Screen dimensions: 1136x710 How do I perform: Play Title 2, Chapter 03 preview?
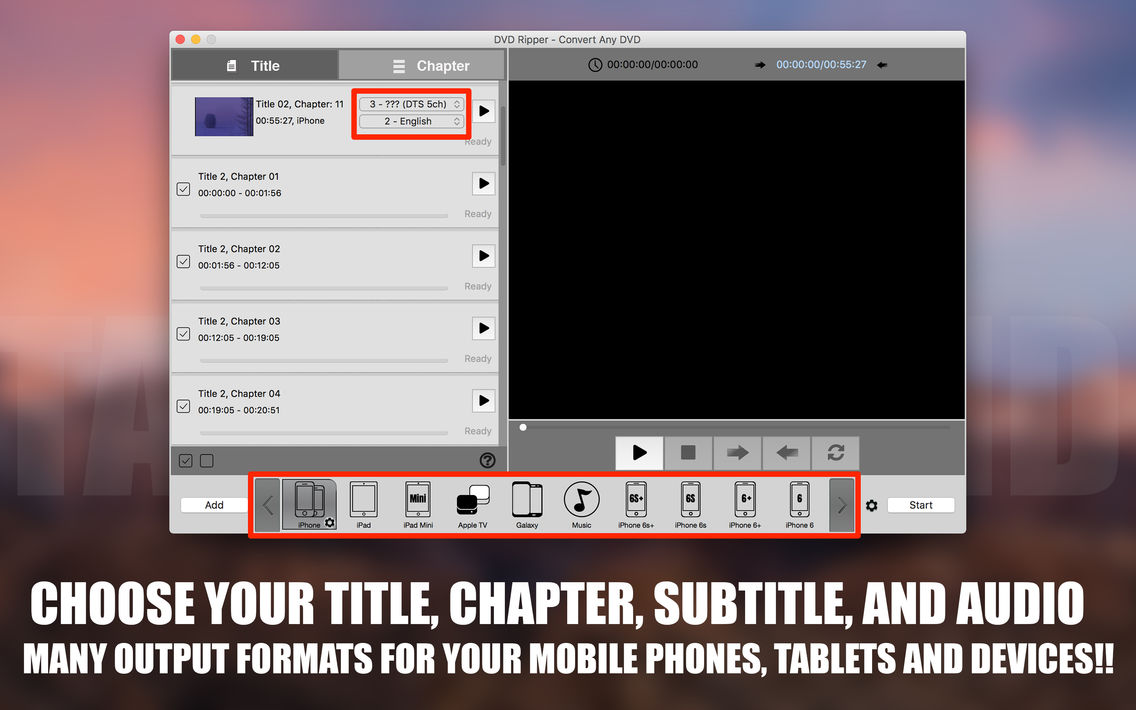pyautogui.click(x=484, y=328)
